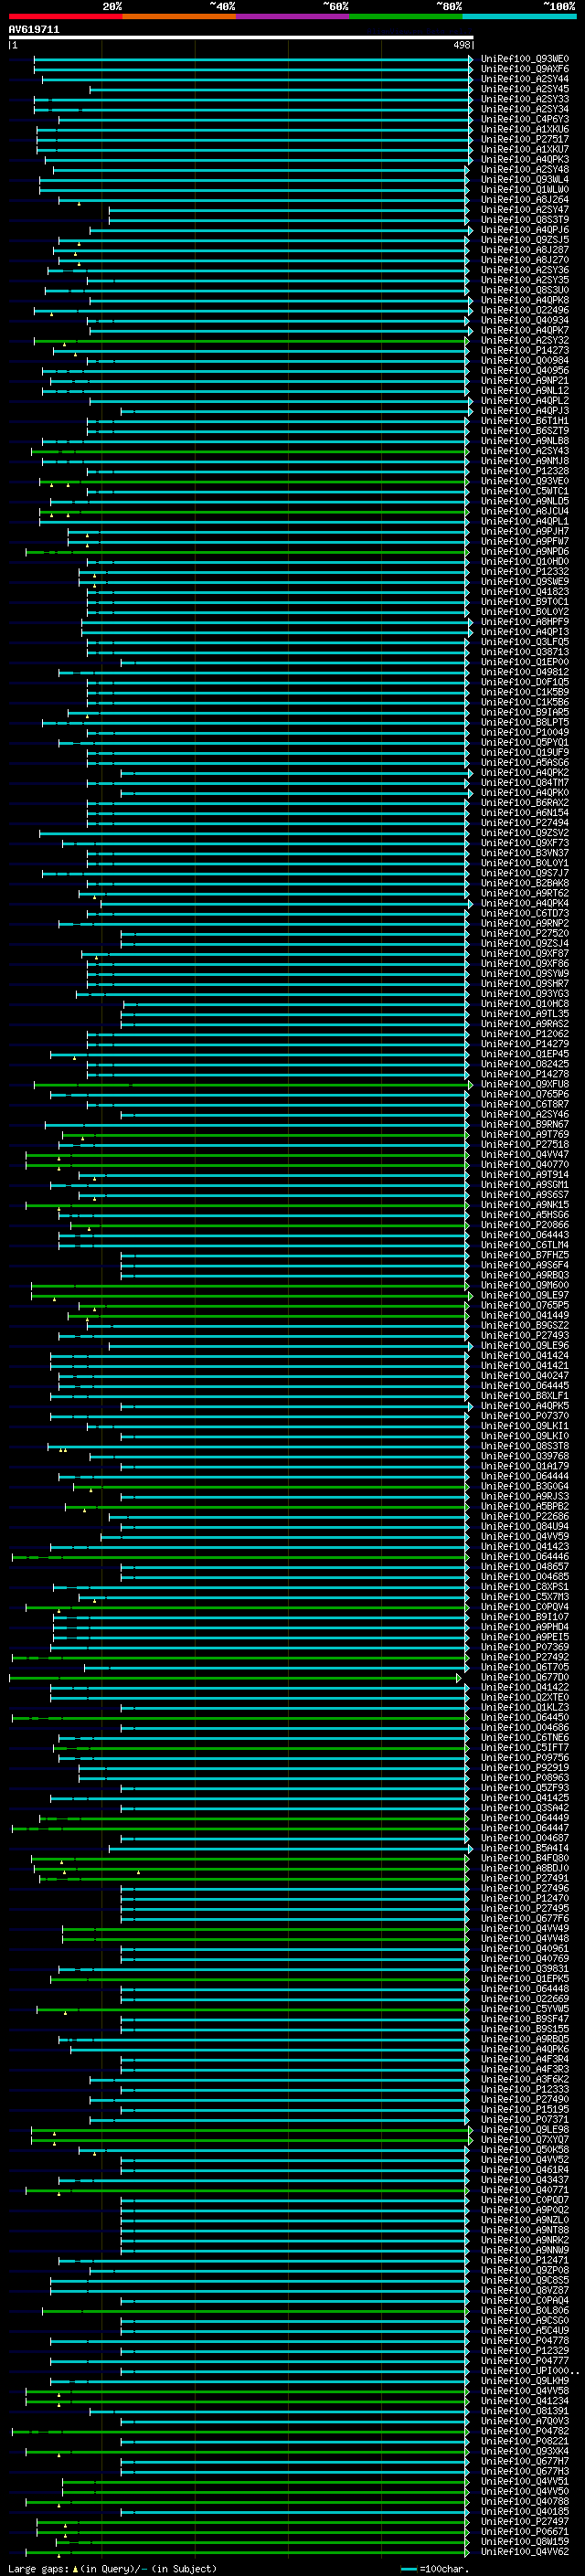Select hit label UniRef100_A4QPJ3
585x2576 pixels.
click(x=525, y=410)
